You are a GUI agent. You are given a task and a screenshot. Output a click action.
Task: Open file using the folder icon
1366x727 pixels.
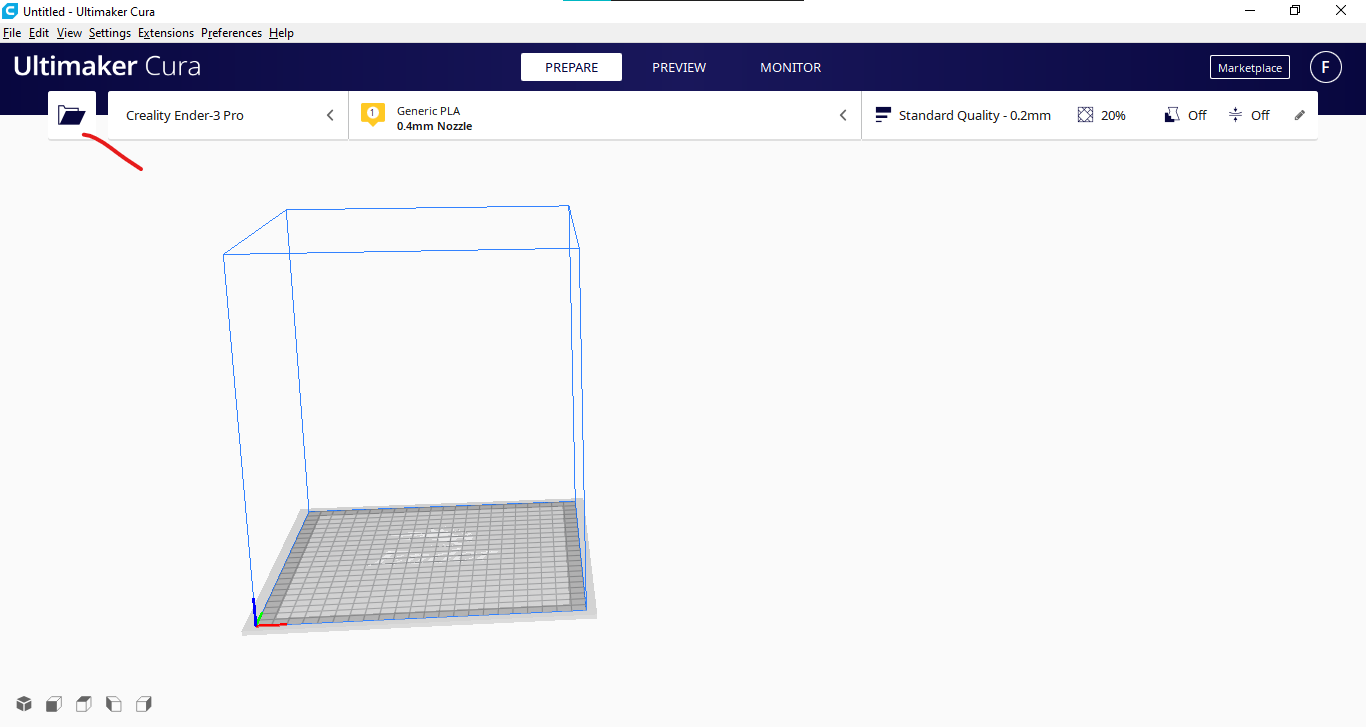click(72, 115)
